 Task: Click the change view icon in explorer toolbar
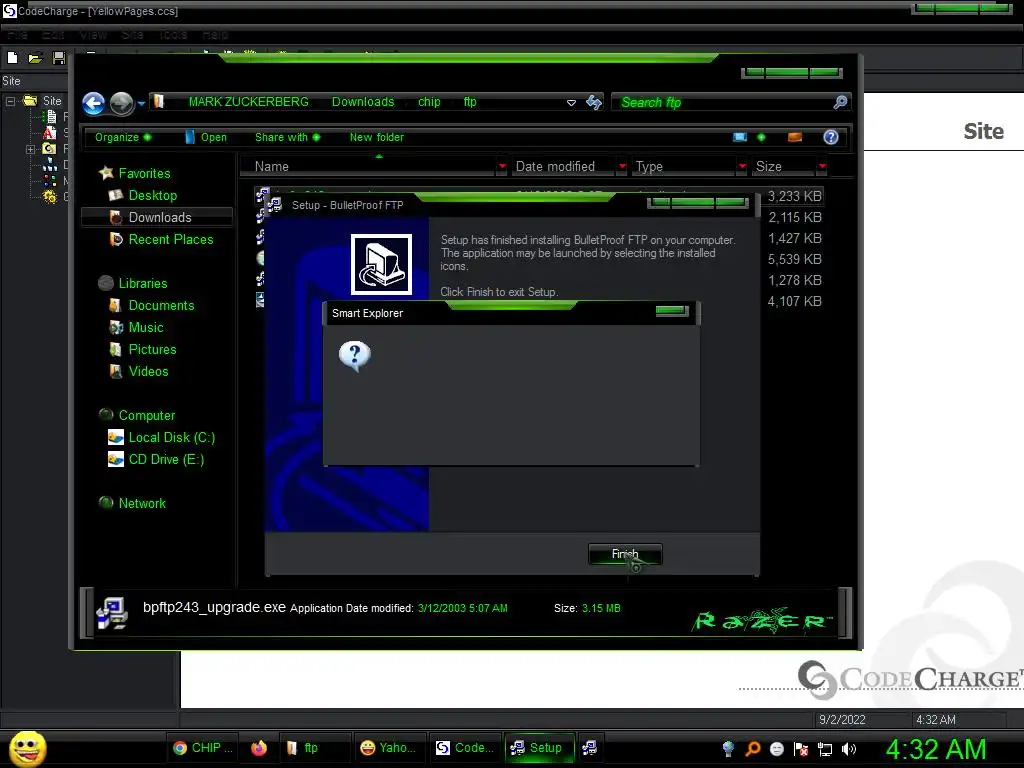[x=739, y=137]
